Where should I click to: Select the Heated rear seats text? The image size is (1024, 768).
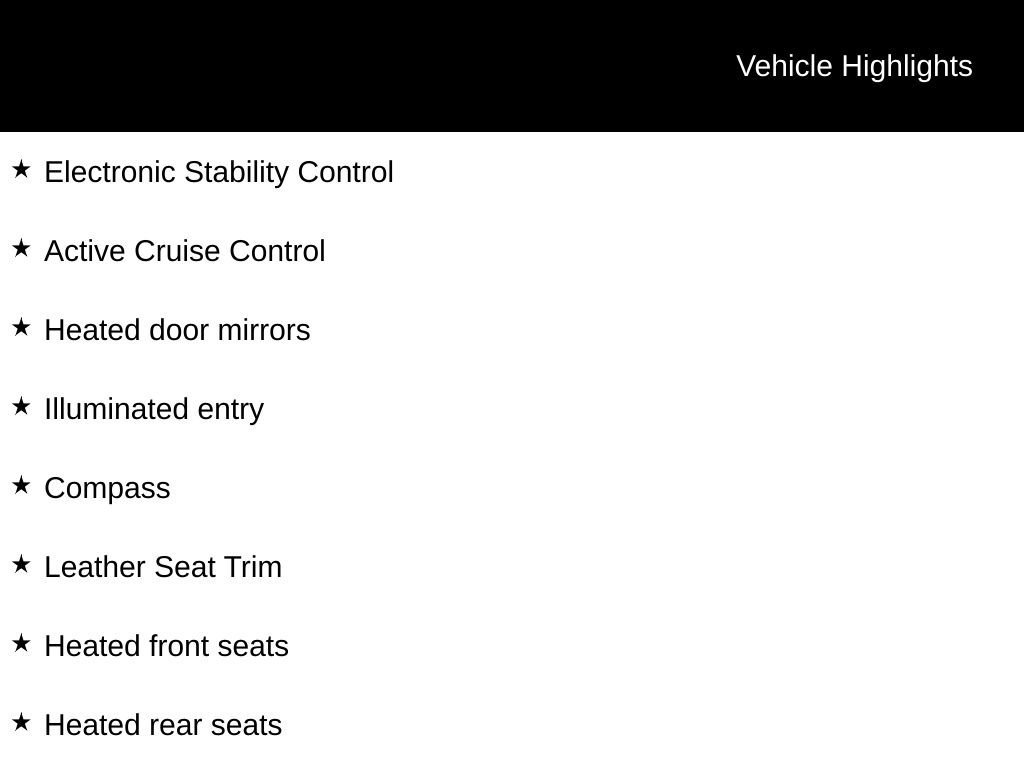[x=163, y=726]
